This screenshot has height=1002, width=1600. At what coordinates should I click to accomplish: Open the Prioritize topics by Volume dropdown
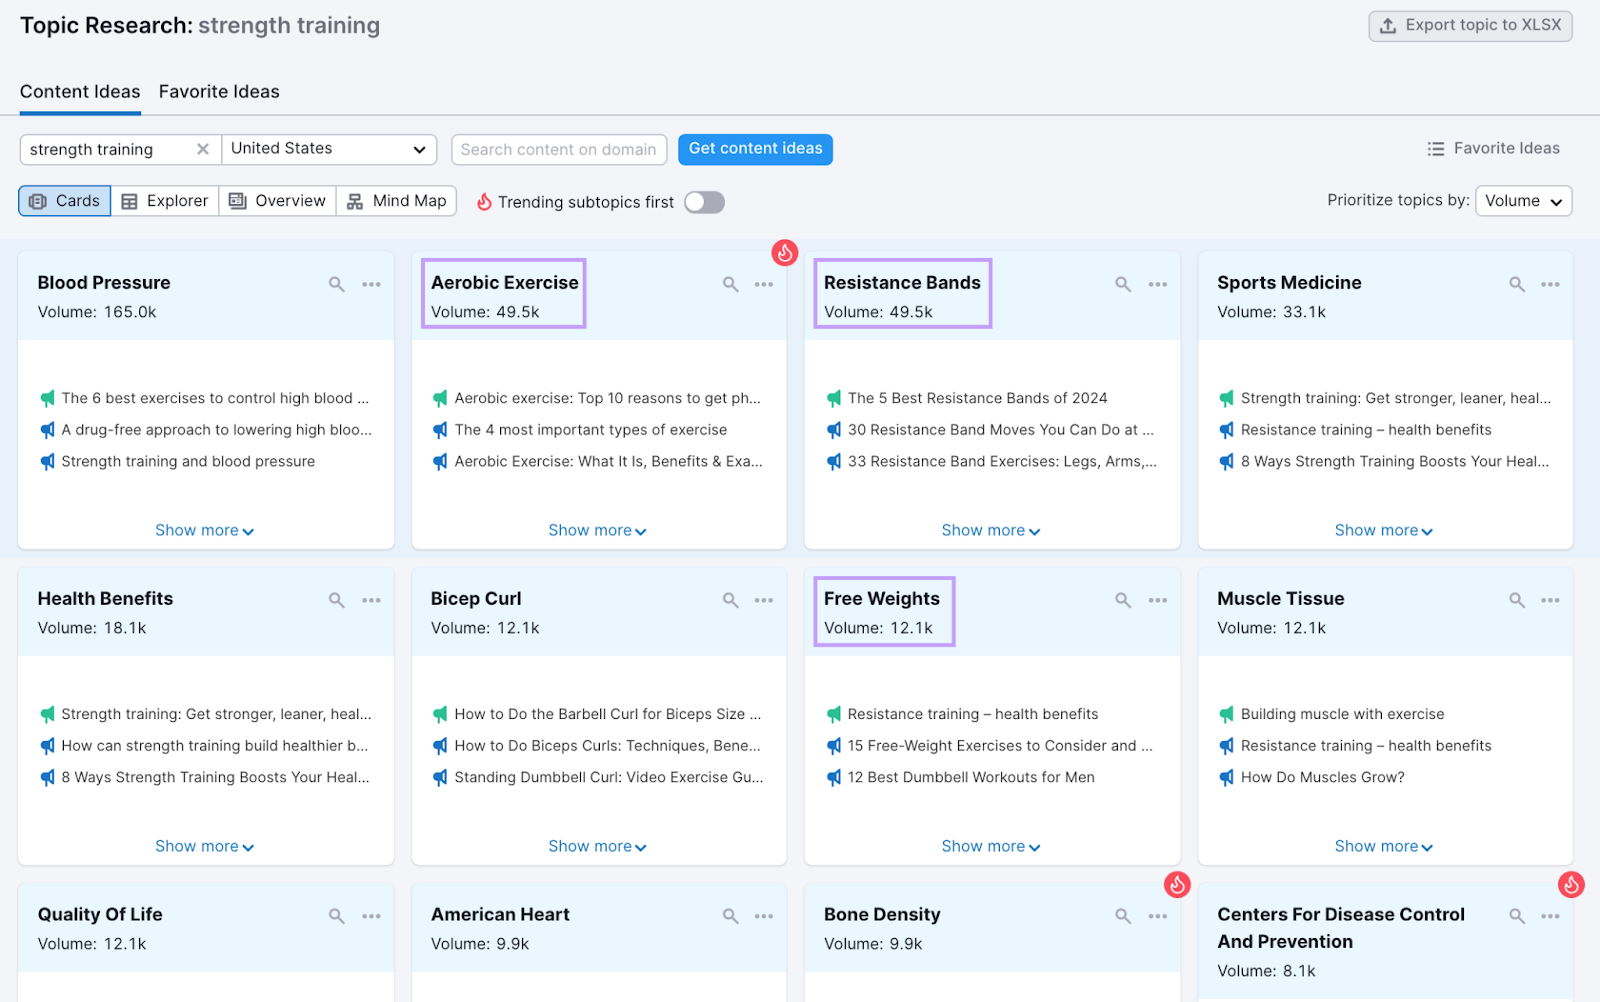(x=1522, y=200)
